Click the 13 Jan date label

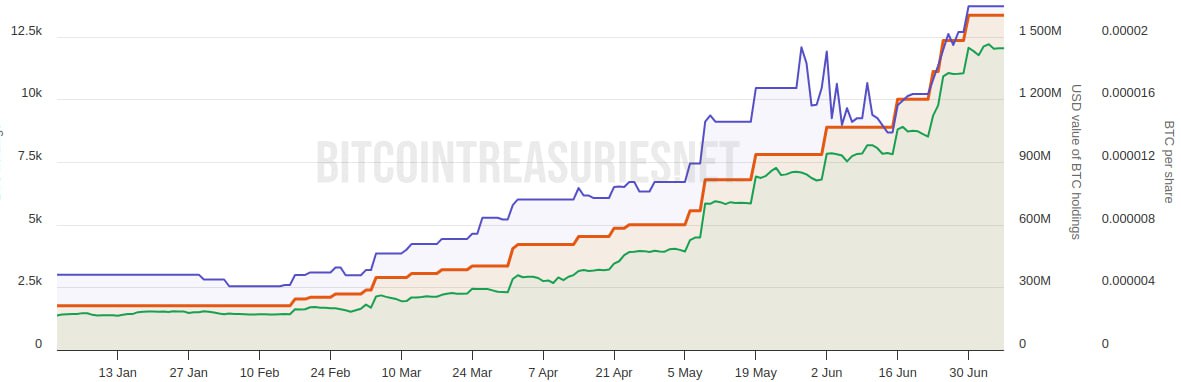pos(117,372)
